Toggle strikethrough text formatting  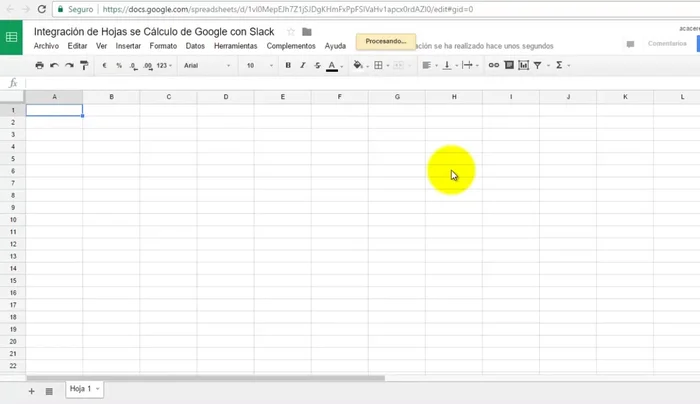point(316,65)
